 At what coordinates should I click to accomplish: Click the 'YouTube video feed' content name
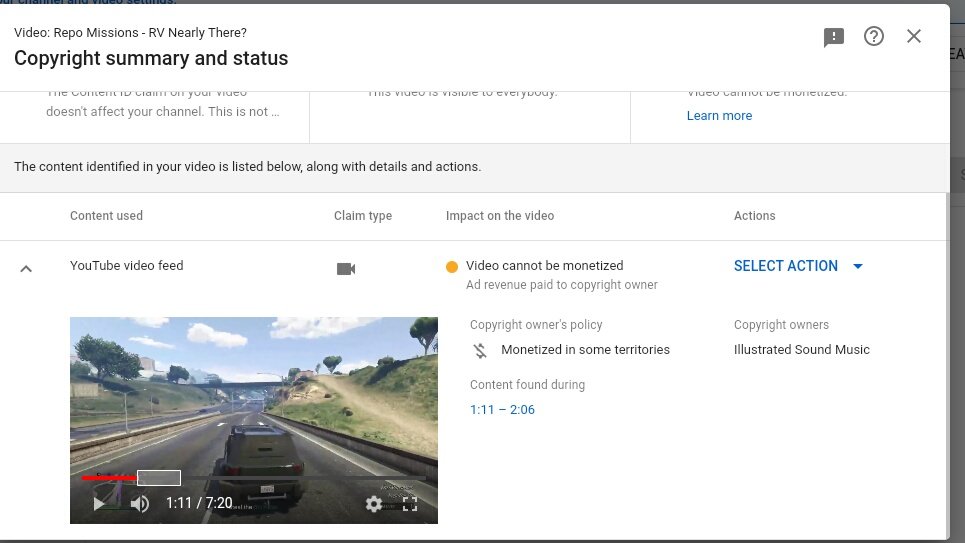point(127,265)
